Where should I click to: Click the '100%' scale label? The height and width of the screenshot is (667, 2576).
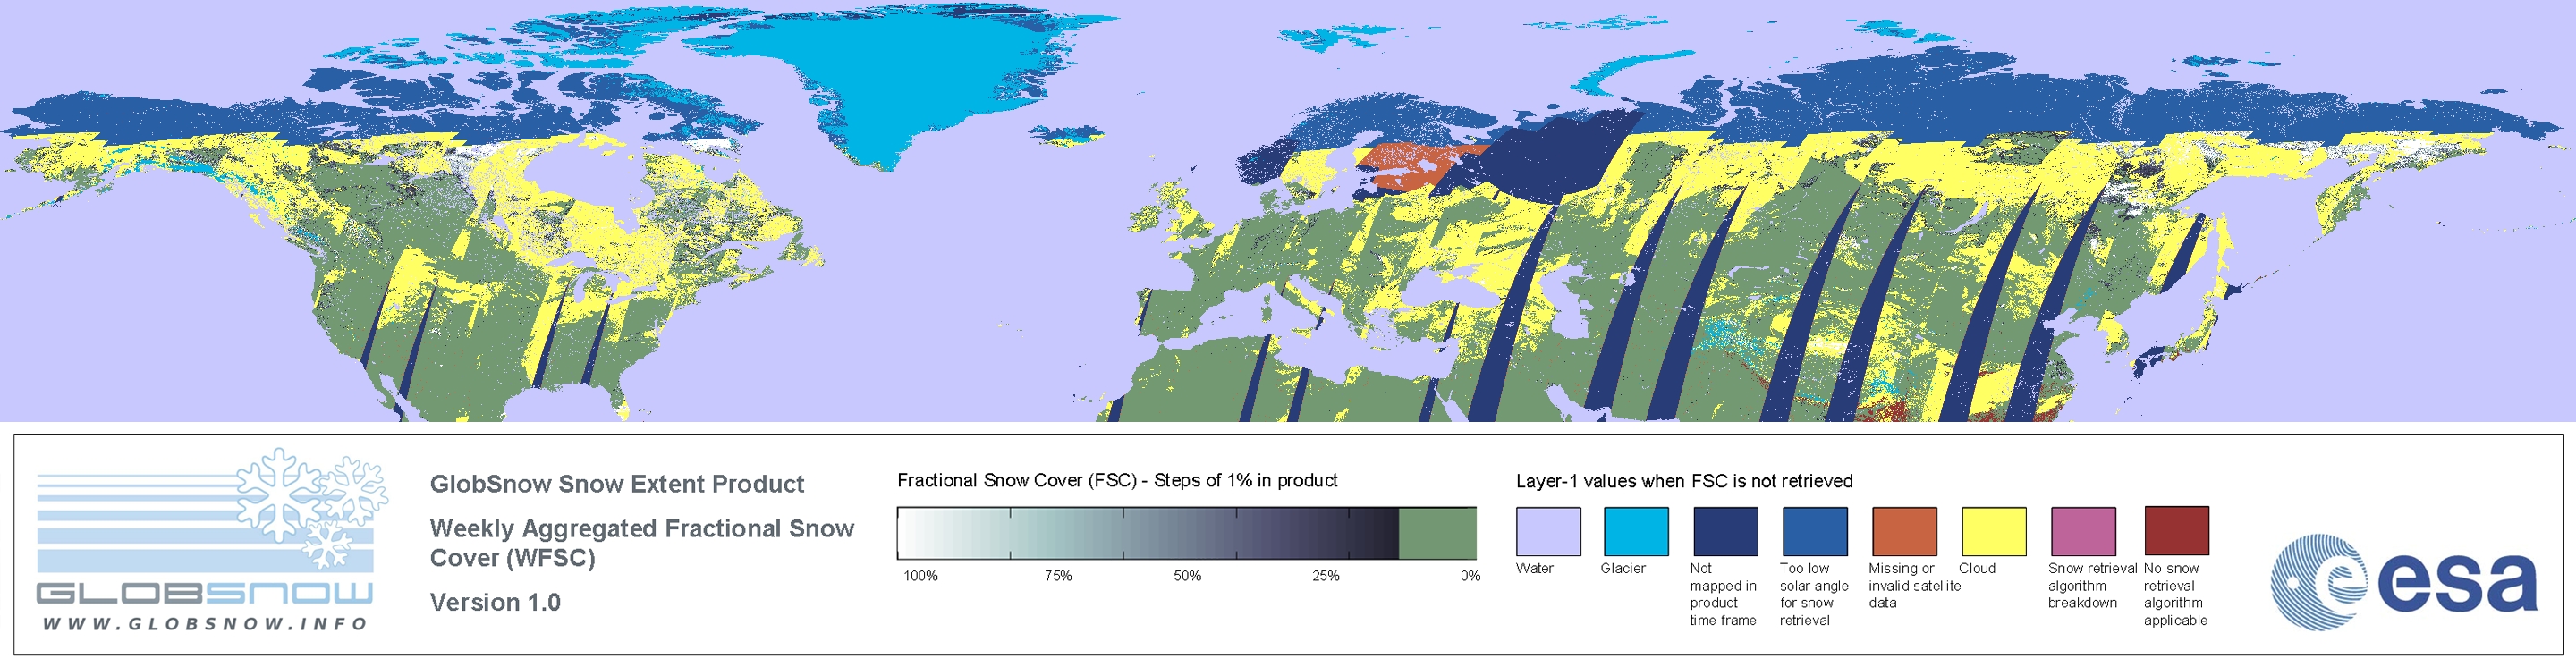(921, 576)
